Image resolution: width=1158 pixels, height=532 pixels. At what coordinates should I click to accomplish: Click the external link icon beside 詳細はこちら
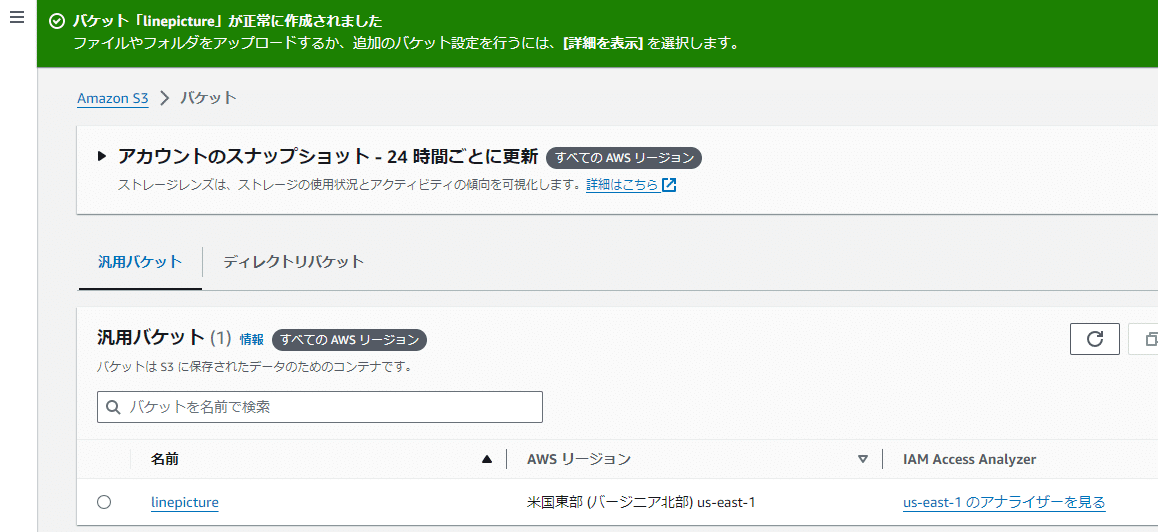pyautogui.click(x=669, y=185)
